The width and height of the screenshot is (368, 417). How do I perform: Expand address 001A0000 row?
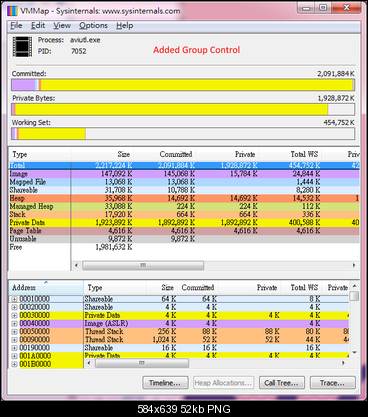(x=14, y=356)
